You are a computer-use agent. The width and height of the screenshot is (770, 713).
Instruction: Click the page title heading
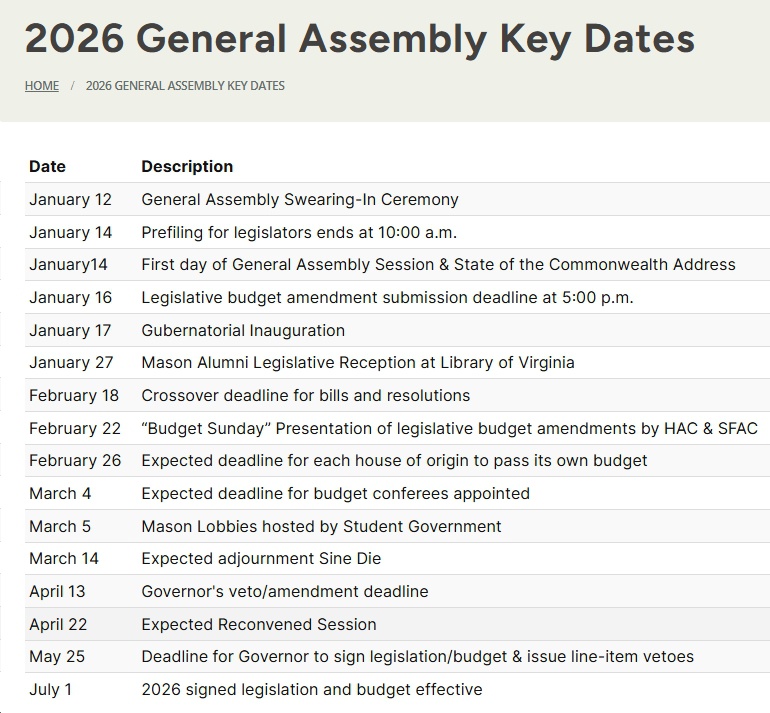click(359, 39)
